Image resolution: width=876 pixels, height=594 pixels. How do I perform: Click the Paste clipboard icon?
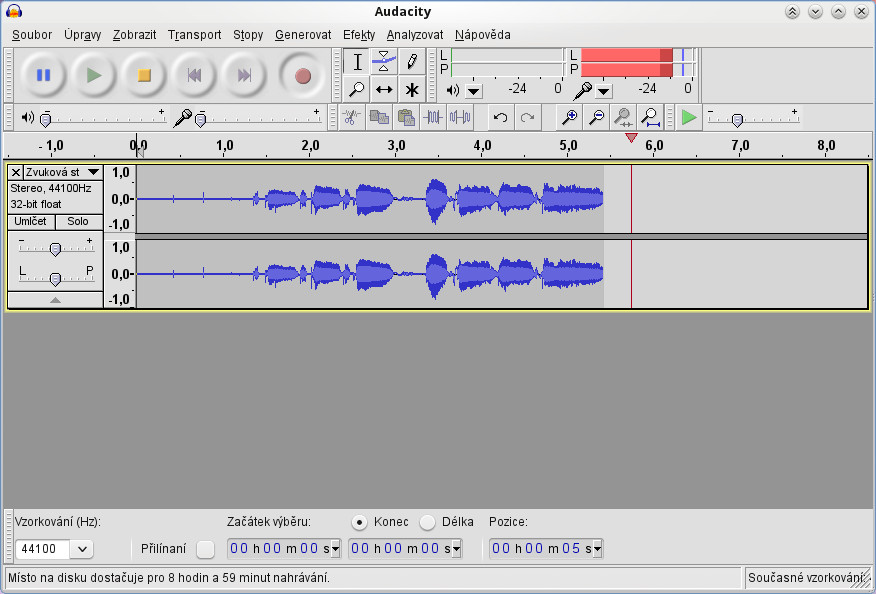pyautogui.click(x=406, y=117)
